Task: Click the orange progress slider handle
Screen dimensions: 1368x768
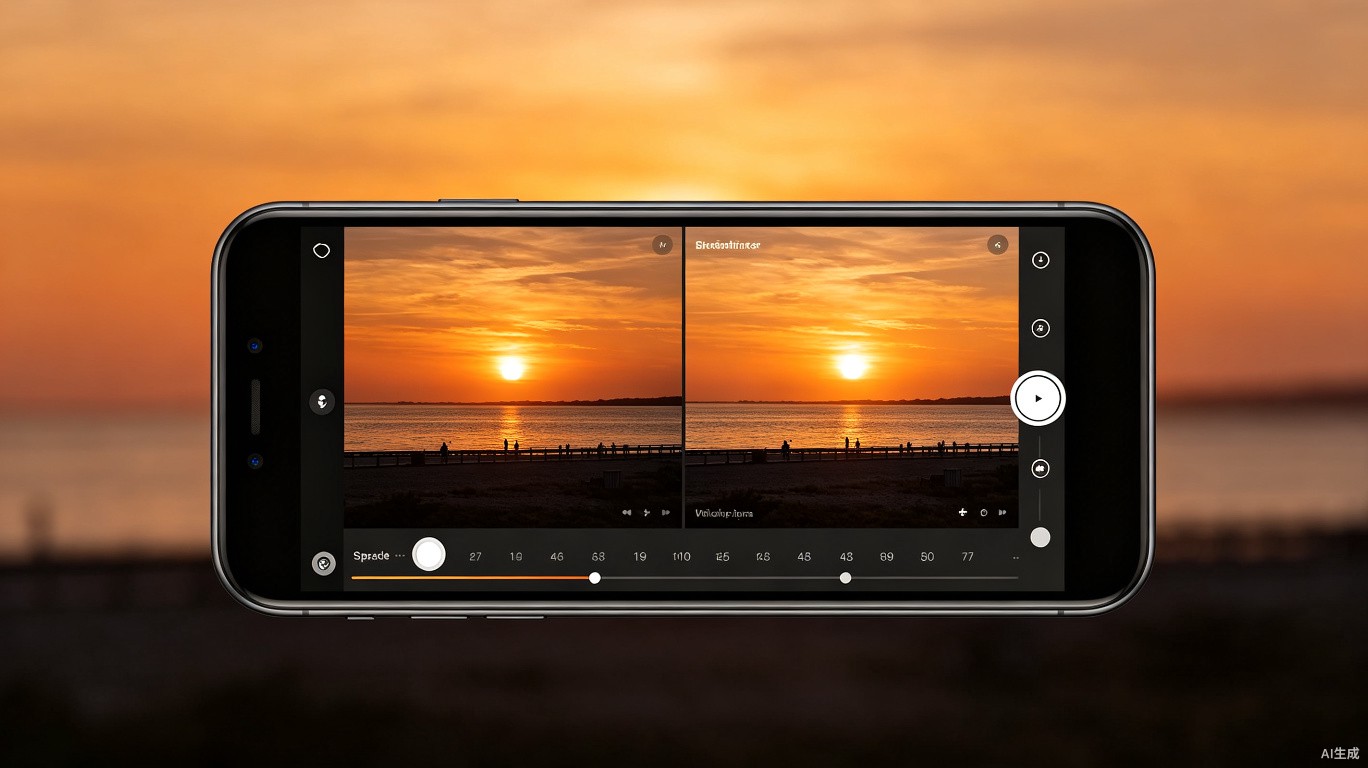Action: point(595,578)
